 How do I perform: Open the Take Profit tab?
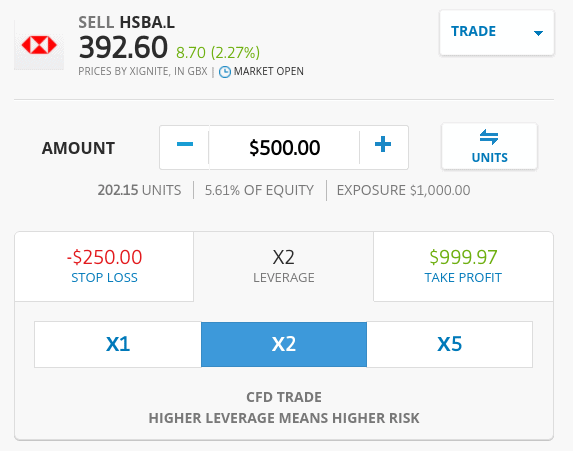click(463, 266)
